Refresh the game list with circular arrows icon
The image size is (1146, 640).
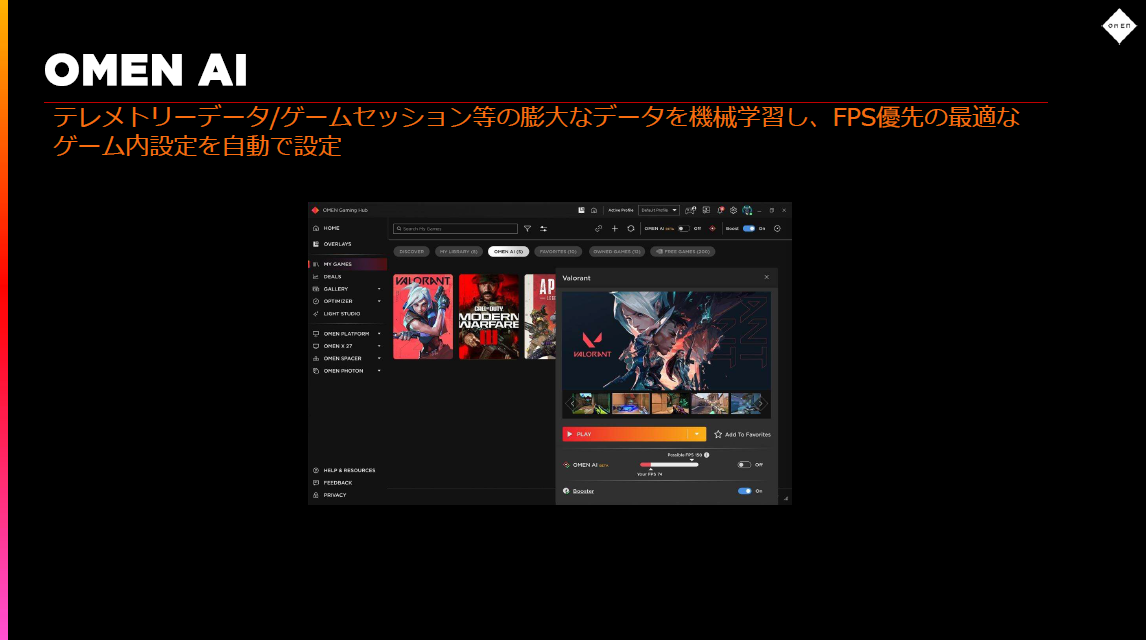631,229
